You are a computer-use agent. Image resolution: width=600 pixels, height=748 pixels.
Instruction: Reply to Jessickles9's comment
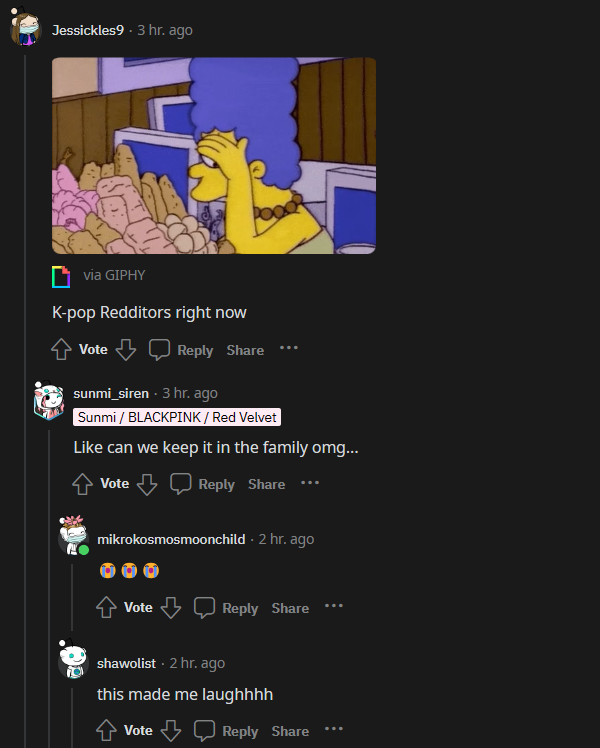pyautogui.click(x=181, y=350)
